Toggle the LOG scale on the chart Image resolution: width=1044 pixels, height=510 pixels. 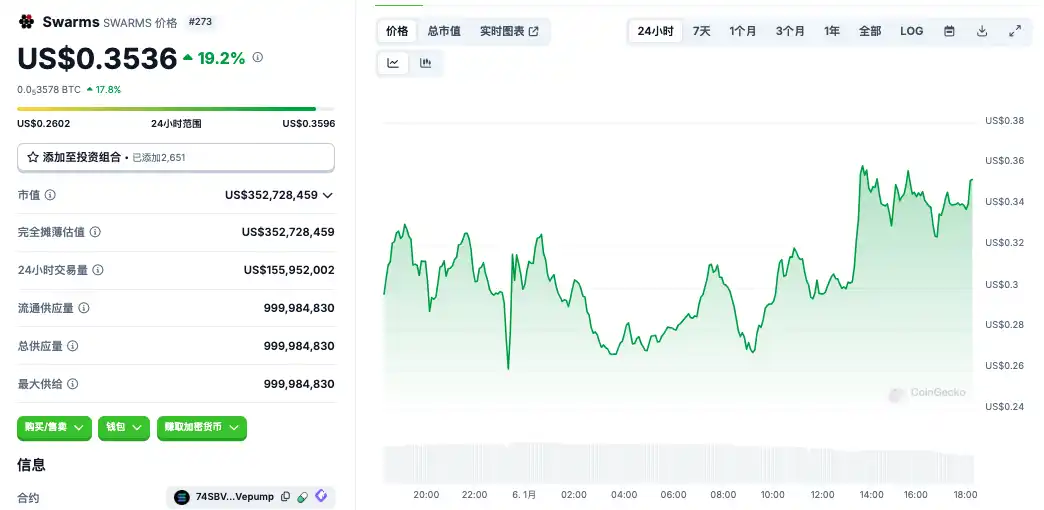tap(911, 31)
